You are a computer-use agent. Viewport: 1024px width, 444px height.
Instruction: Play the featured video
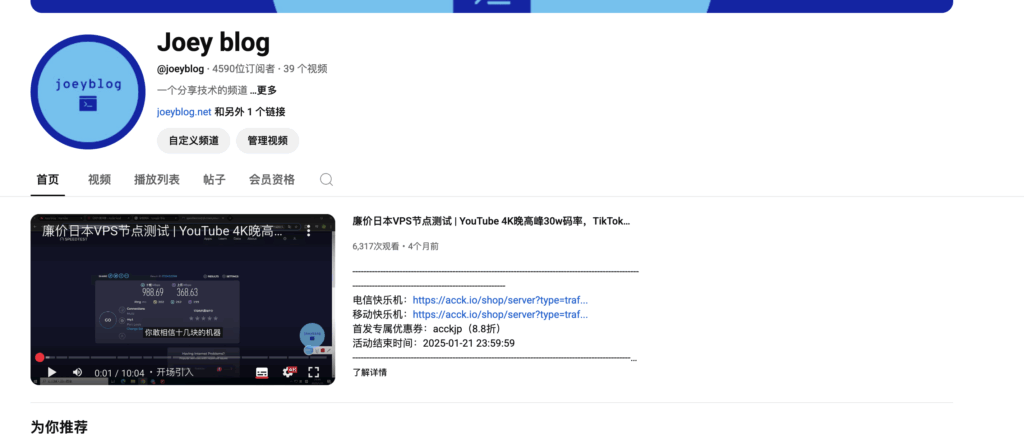[52, 372]
